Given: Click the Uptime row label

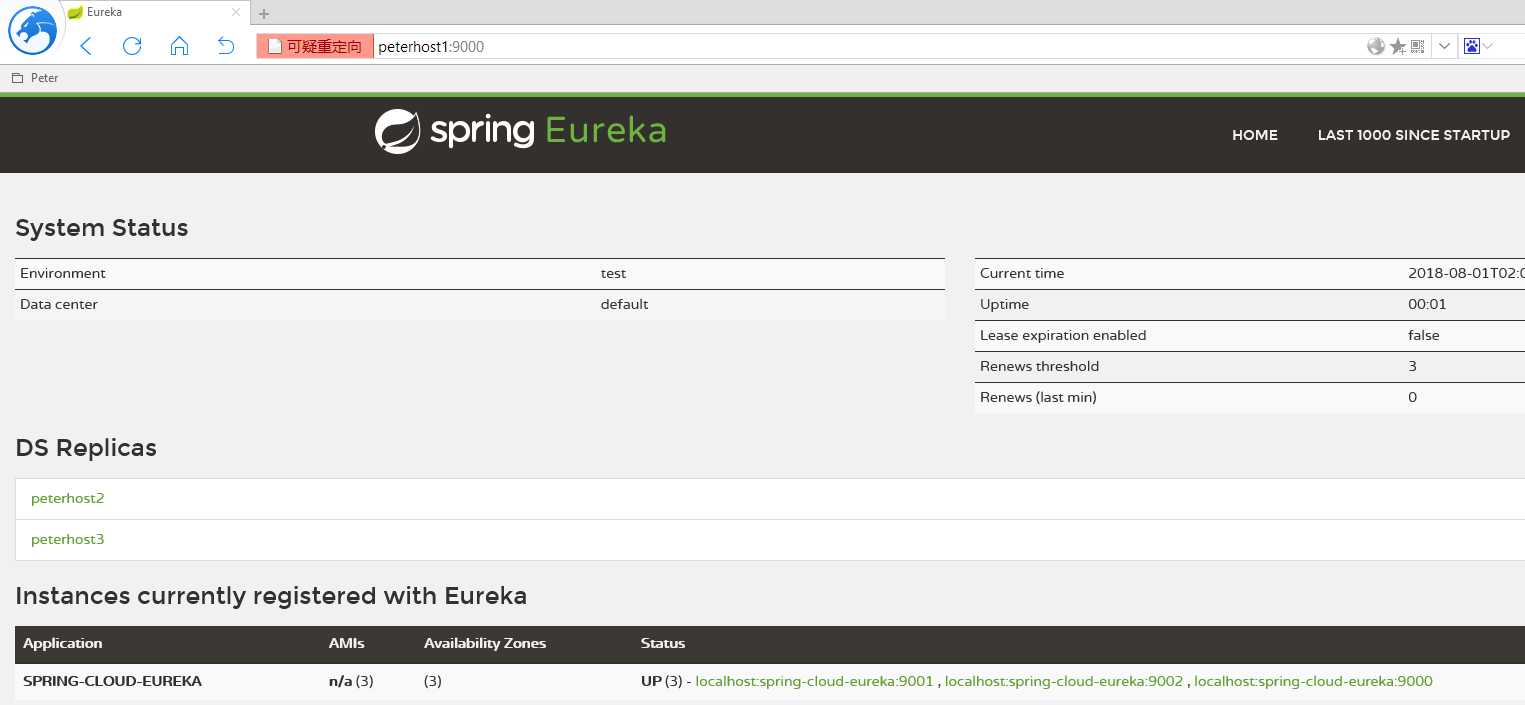Looking at the screenshot, I should pyautogui.click(x=1004, y=304).
